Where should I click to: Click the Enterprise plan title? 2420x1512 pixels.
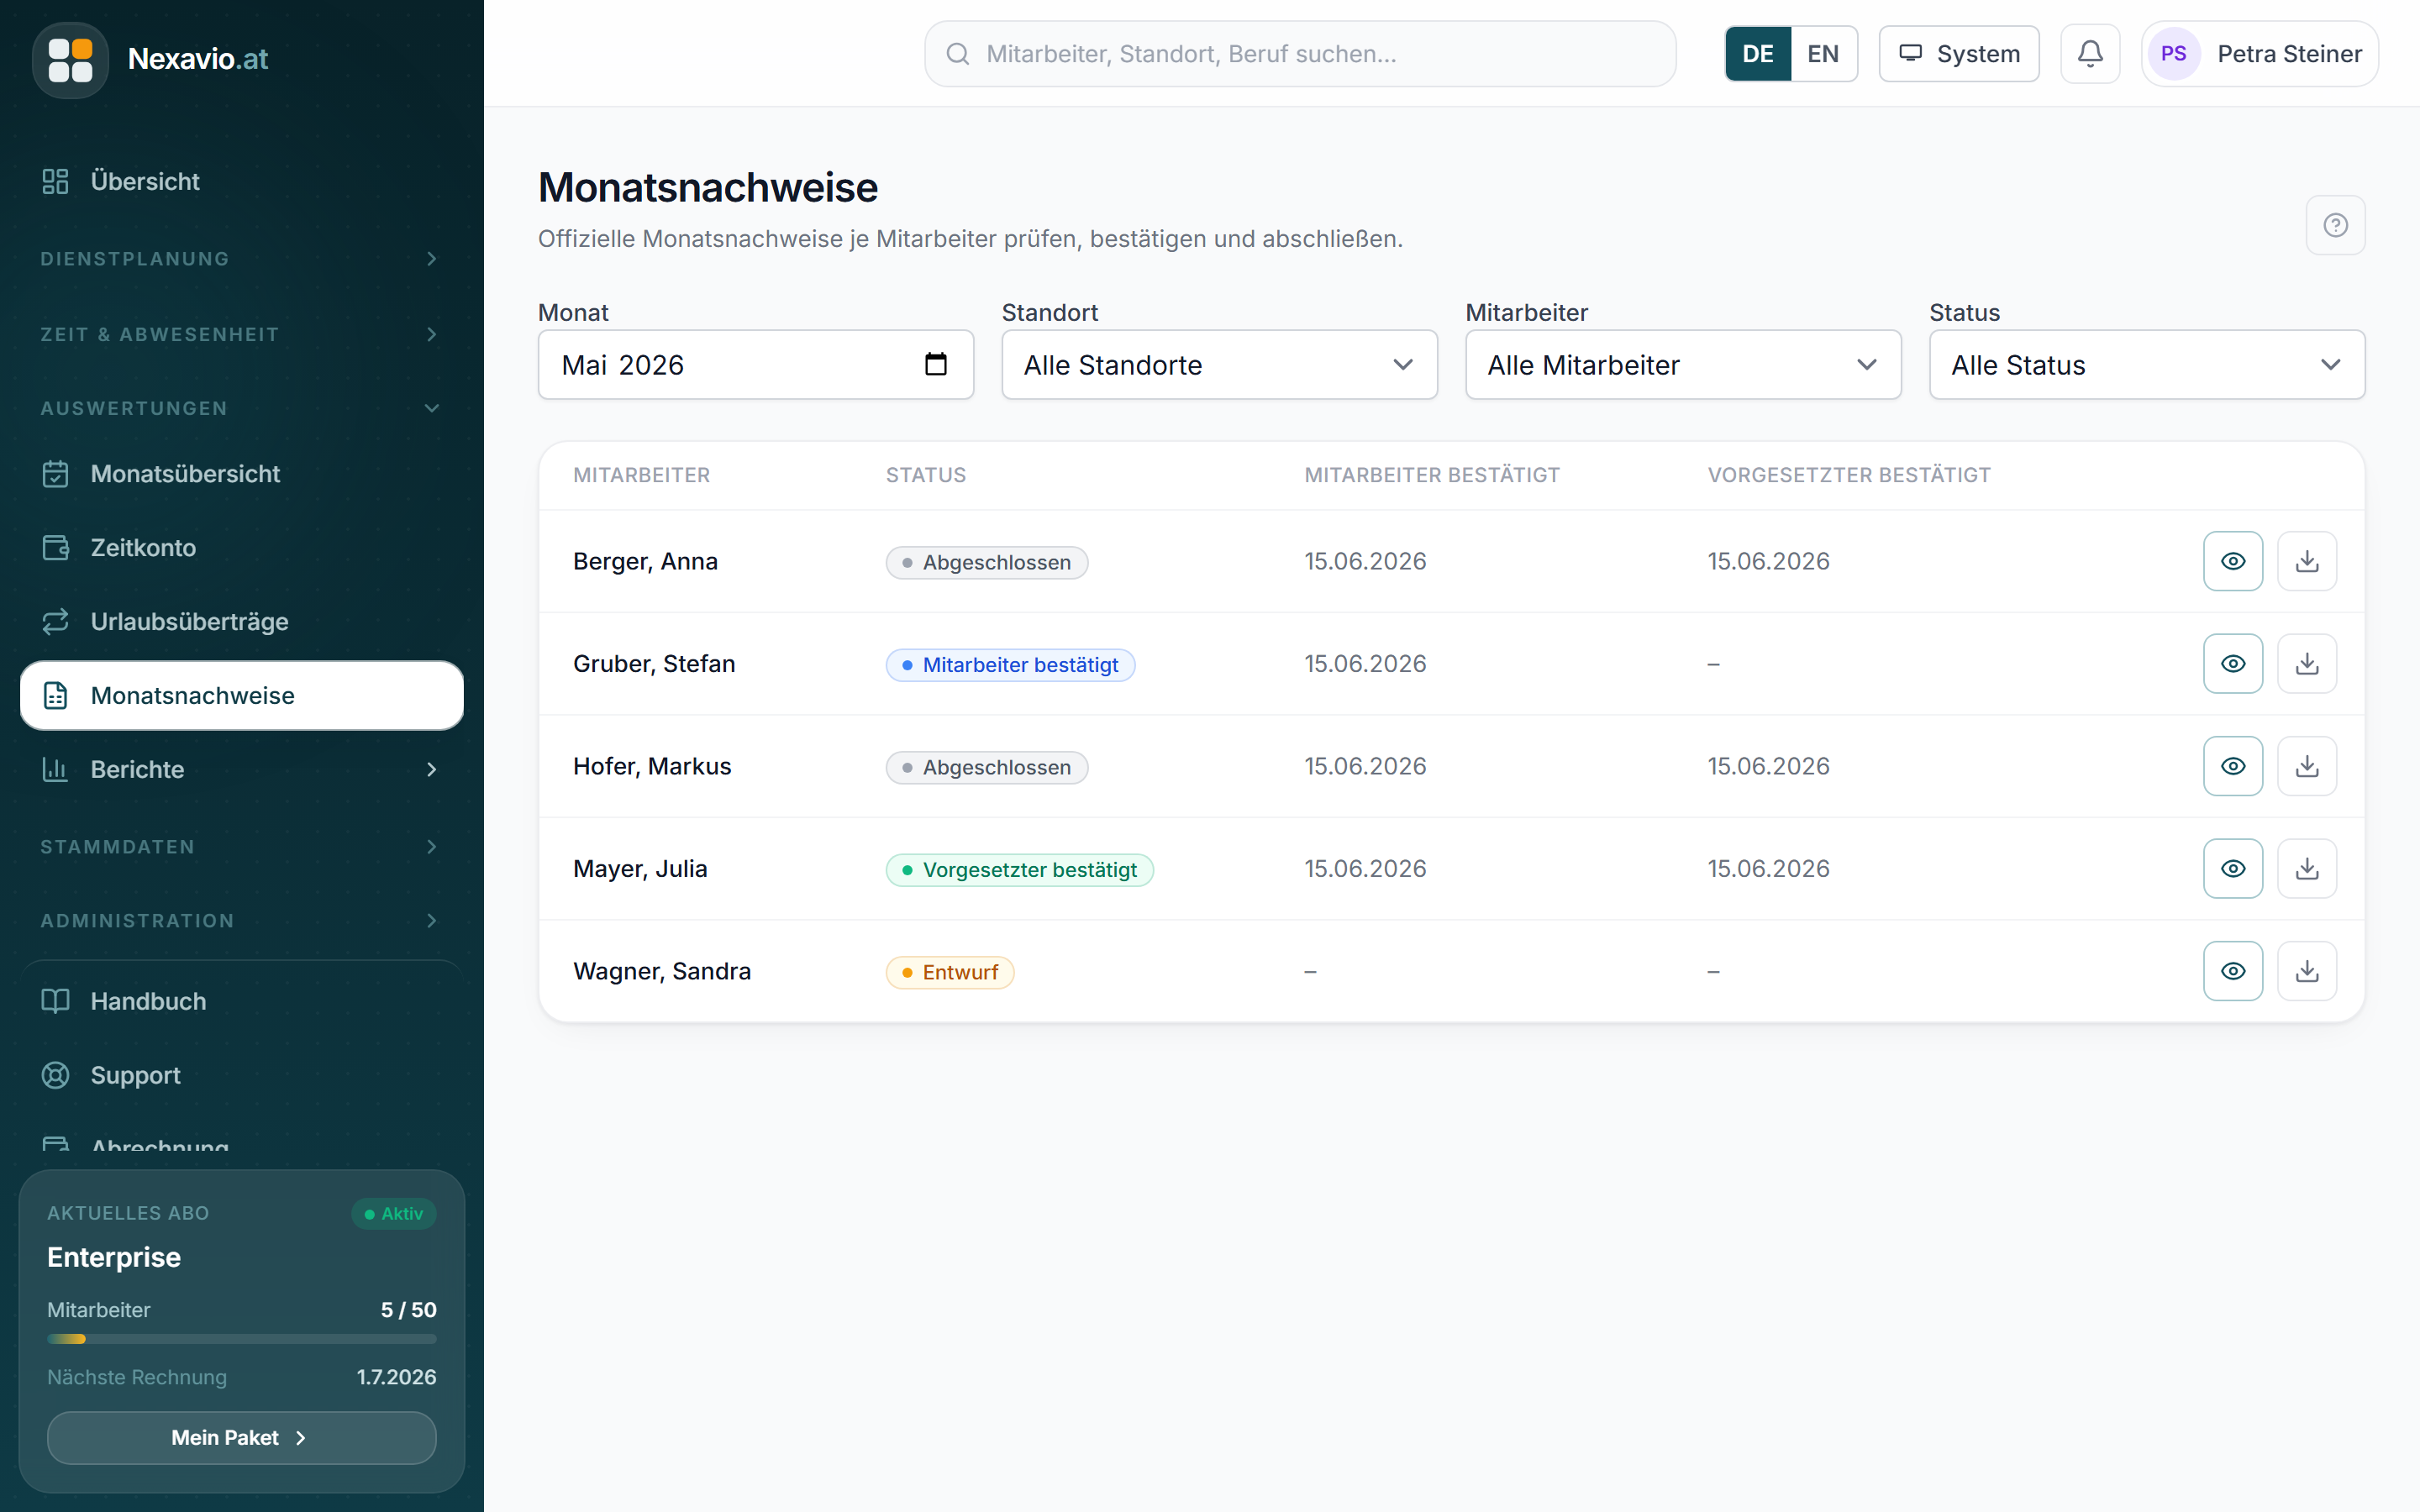(x=114, y=1257)
